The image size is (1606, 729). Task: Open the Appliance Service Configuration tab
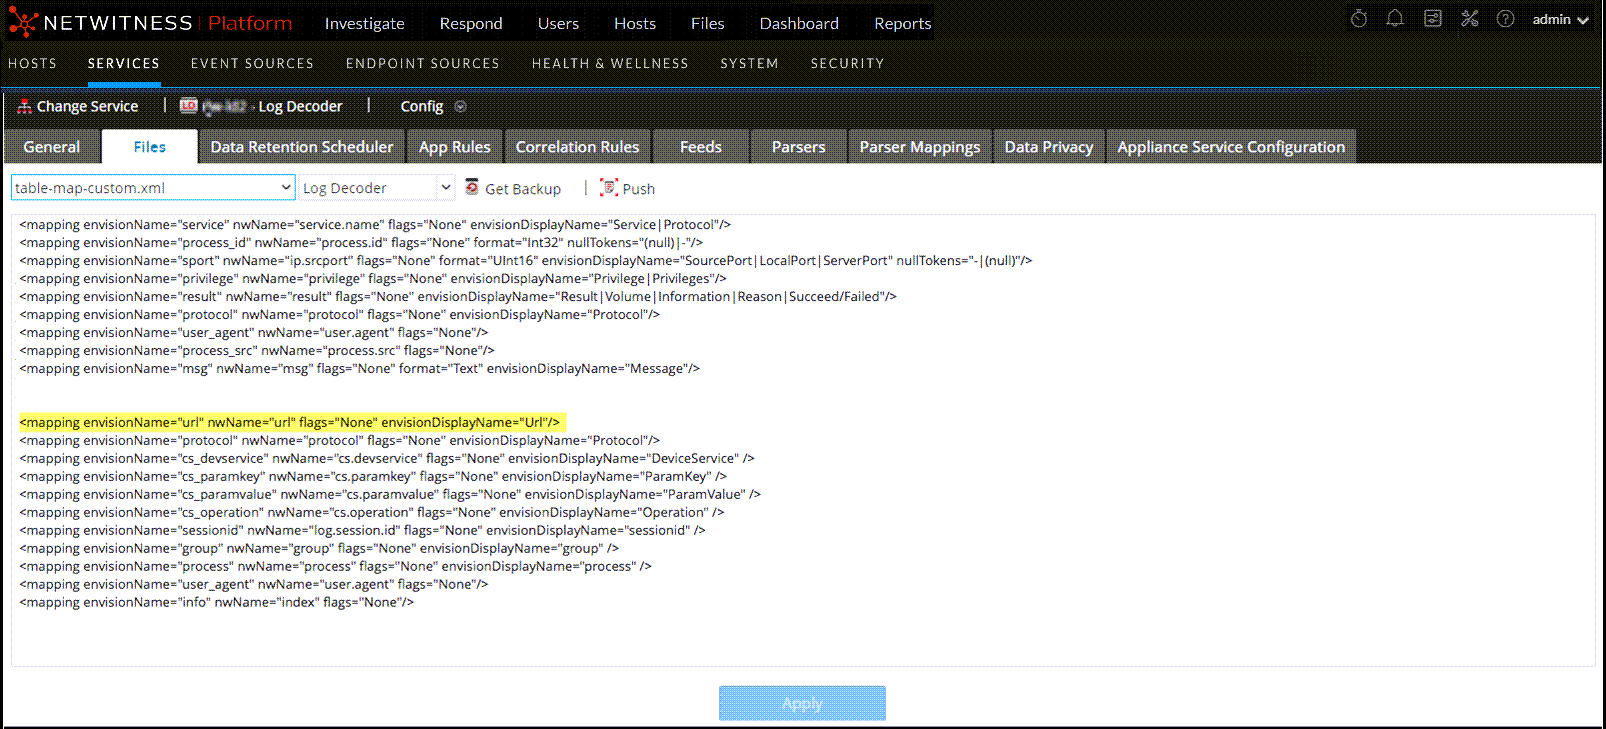1230,147
